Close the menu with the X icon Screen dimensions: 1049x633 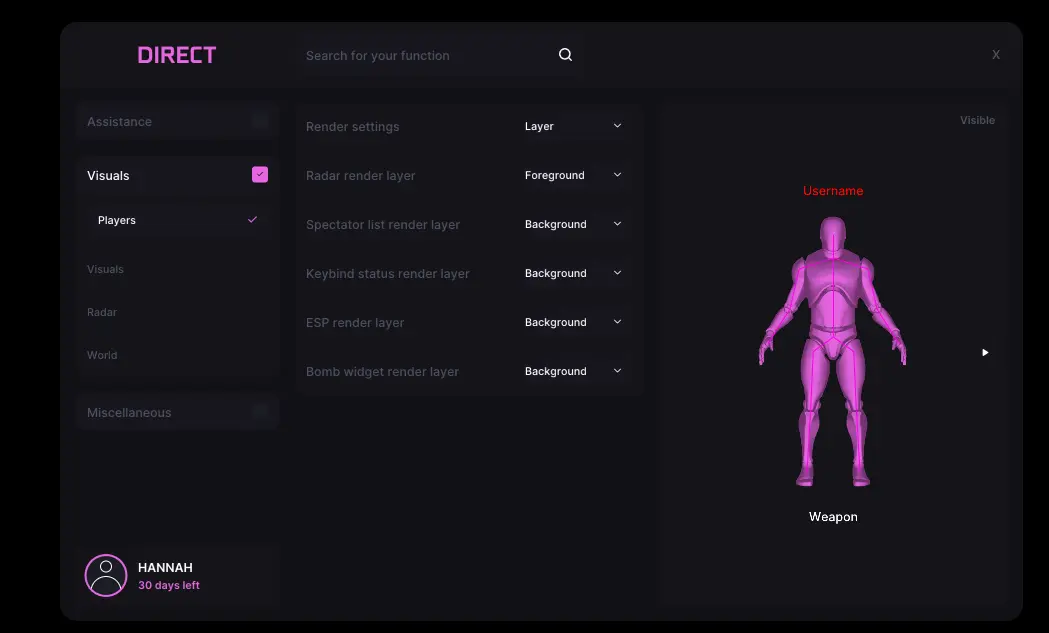click(995, 55)
